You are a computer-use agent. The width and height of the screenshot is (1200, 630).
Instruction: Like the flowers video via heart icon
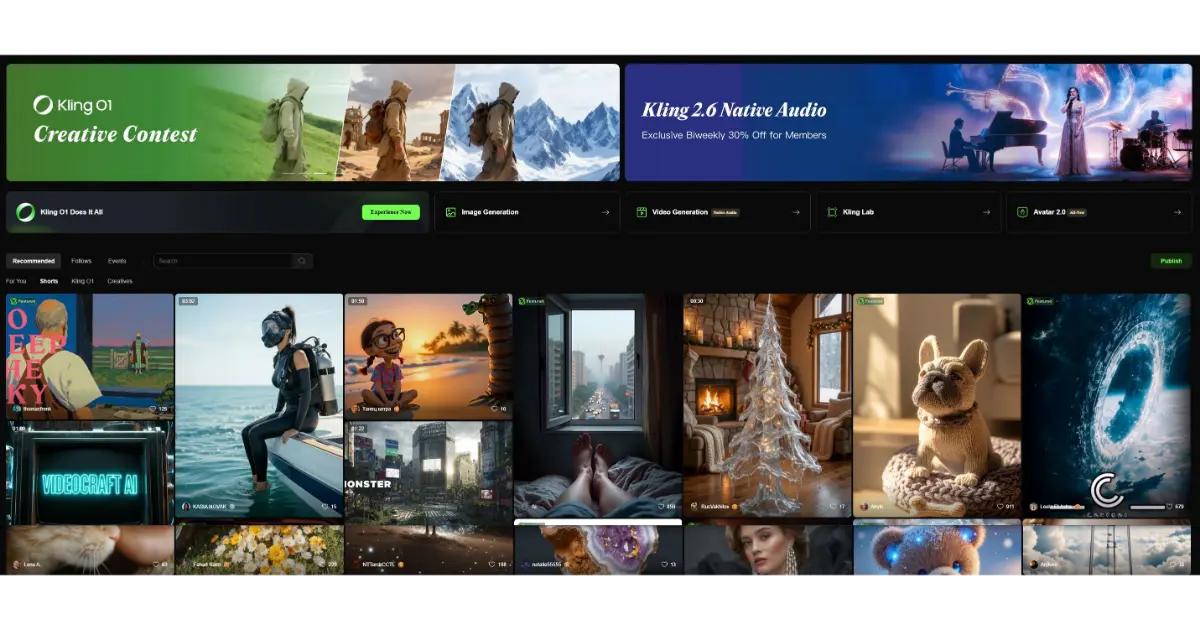pos(322,565)
